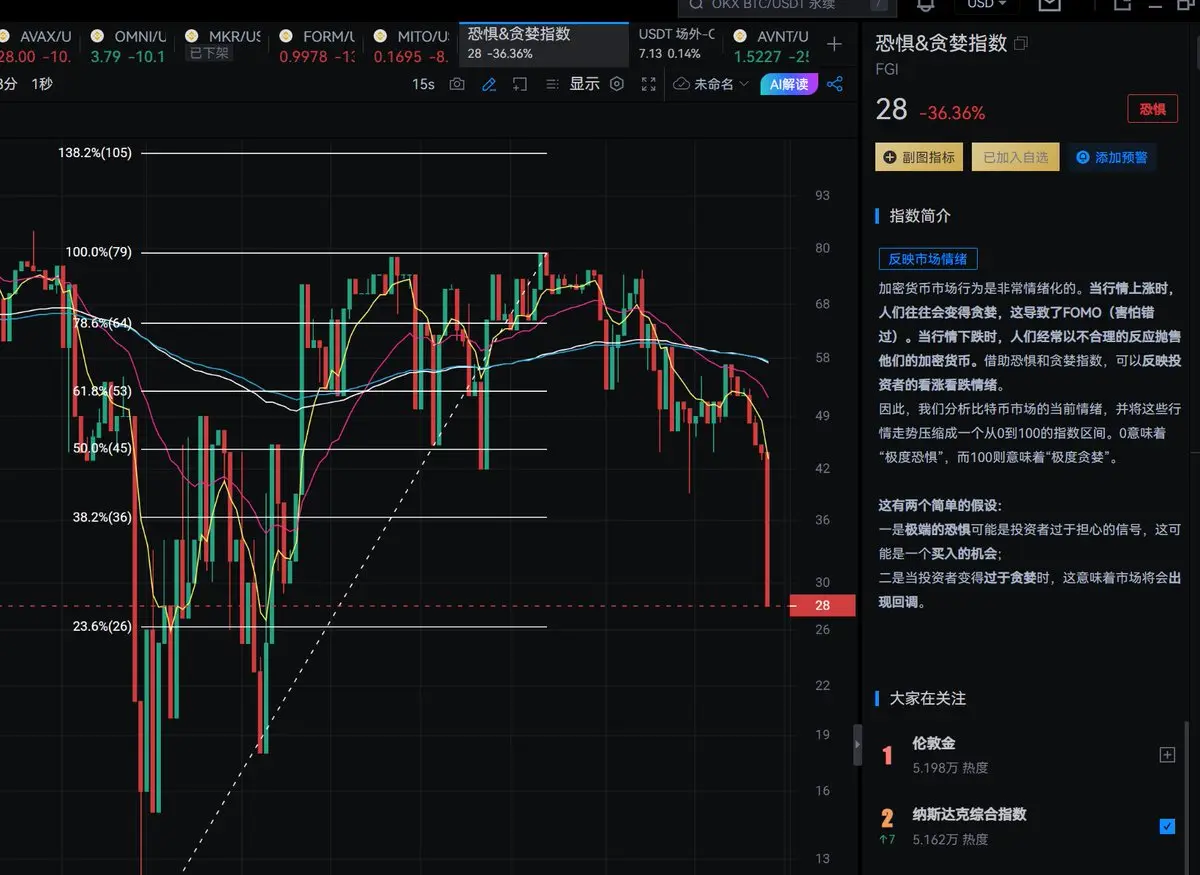Viewport: 1200px width, 875px height.
Task: Click the 副图指标 button
Action: [x=919, y=157]
